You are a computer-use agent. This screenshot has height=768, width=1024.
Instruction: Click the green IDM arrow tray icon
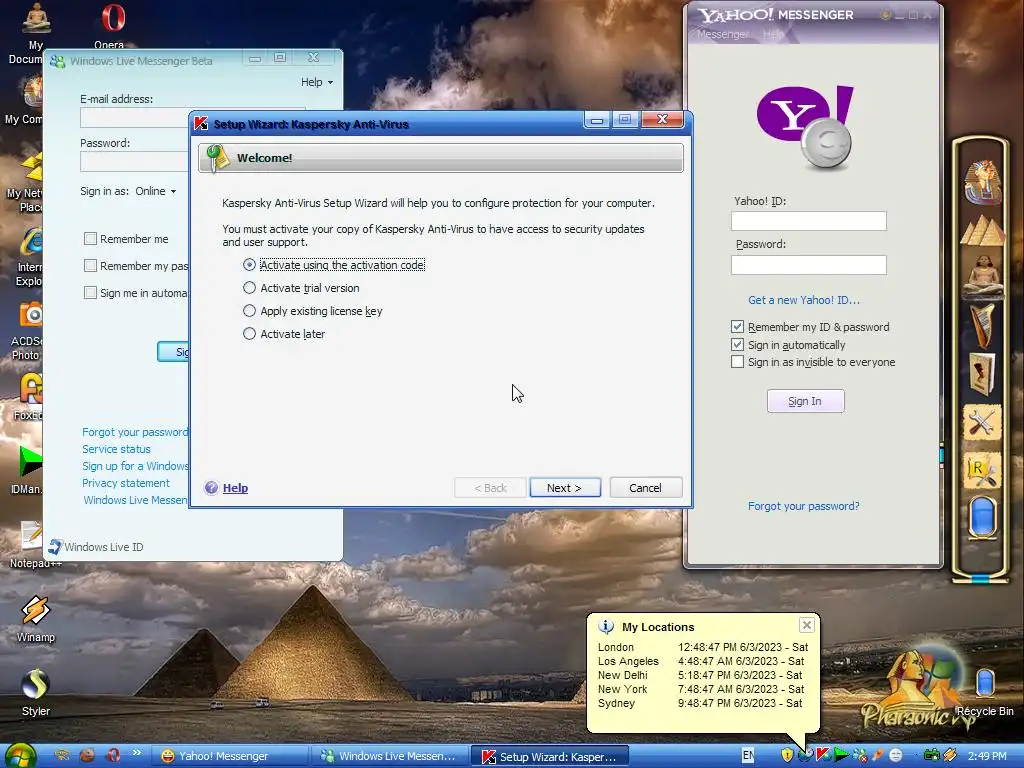tap(841, 756)
